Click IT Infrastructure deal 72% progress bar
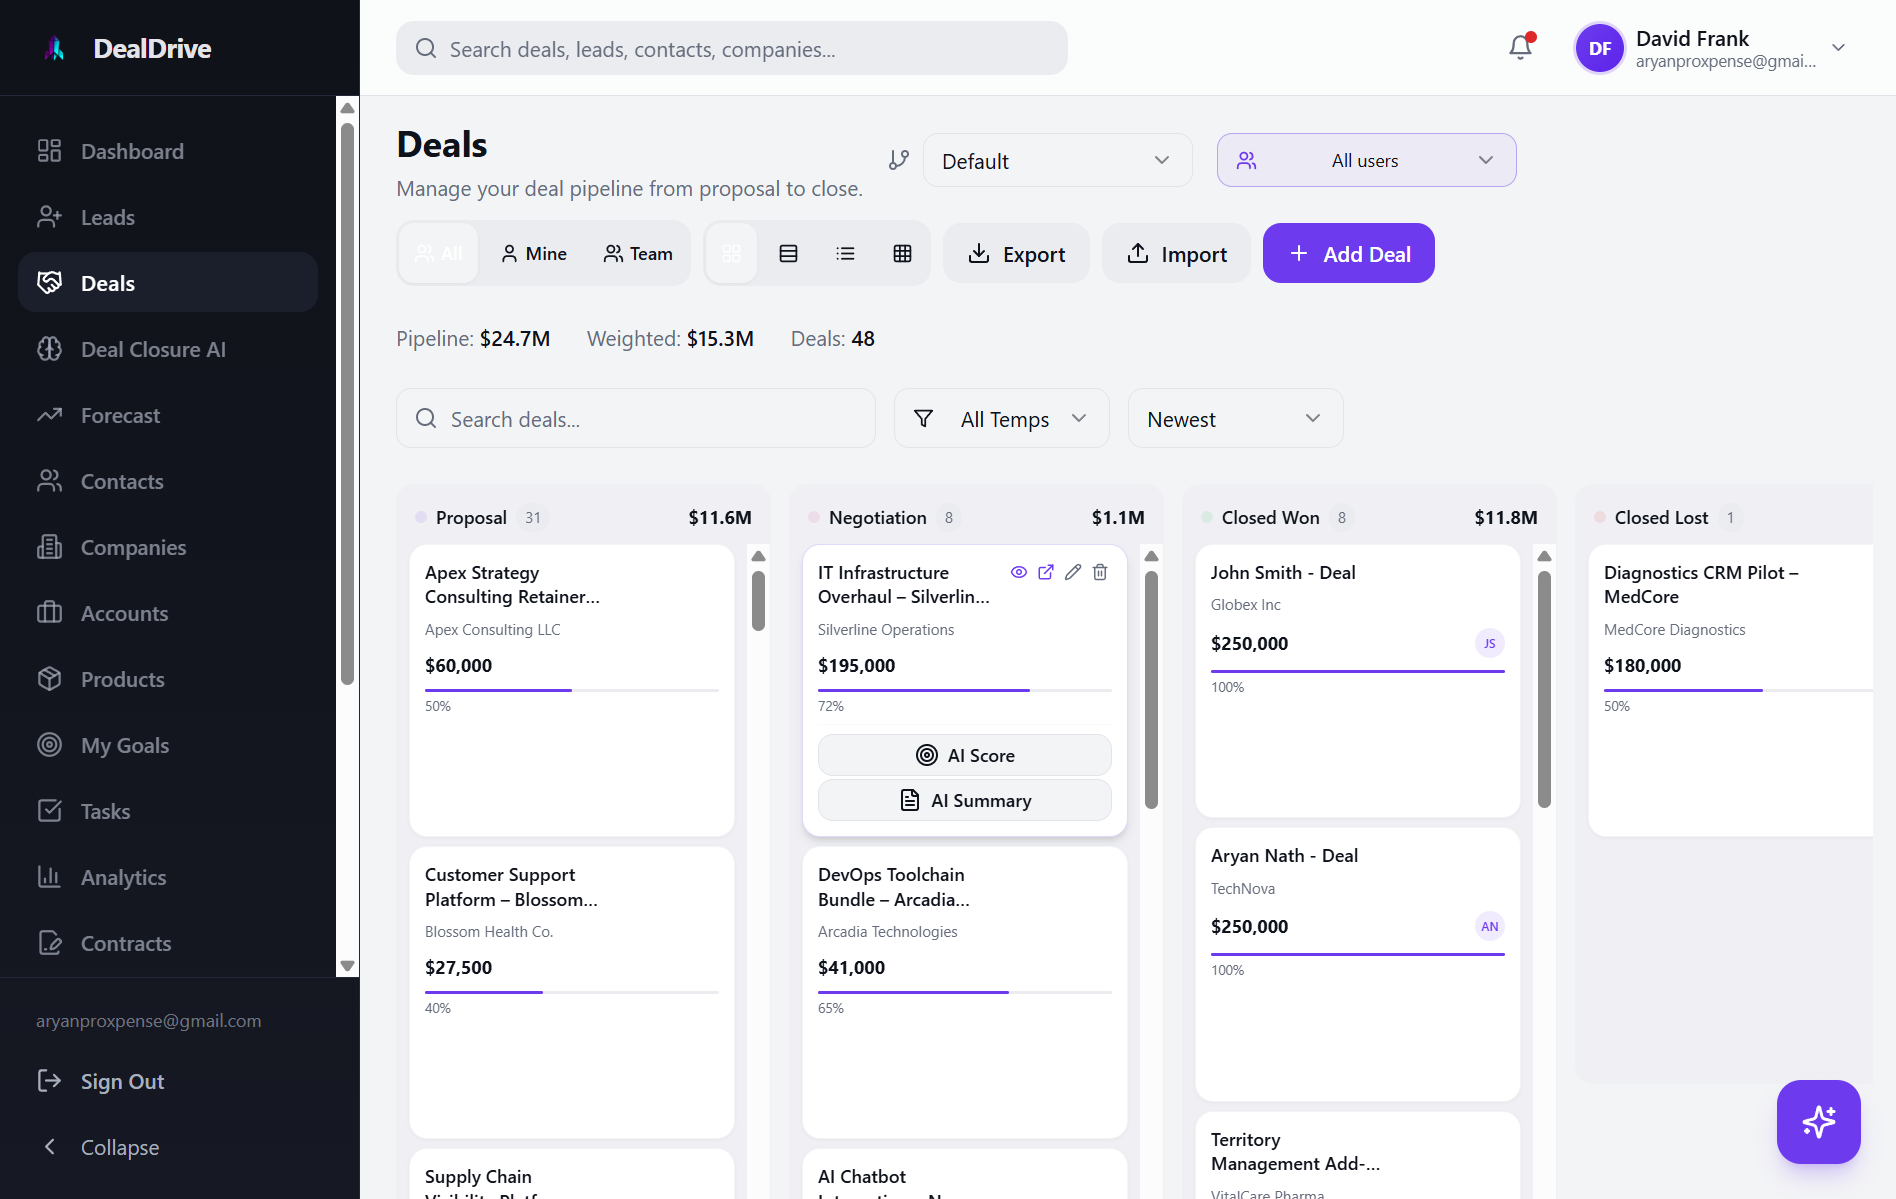Viewport: 1896px width, 1199px height. pos(964,690)
